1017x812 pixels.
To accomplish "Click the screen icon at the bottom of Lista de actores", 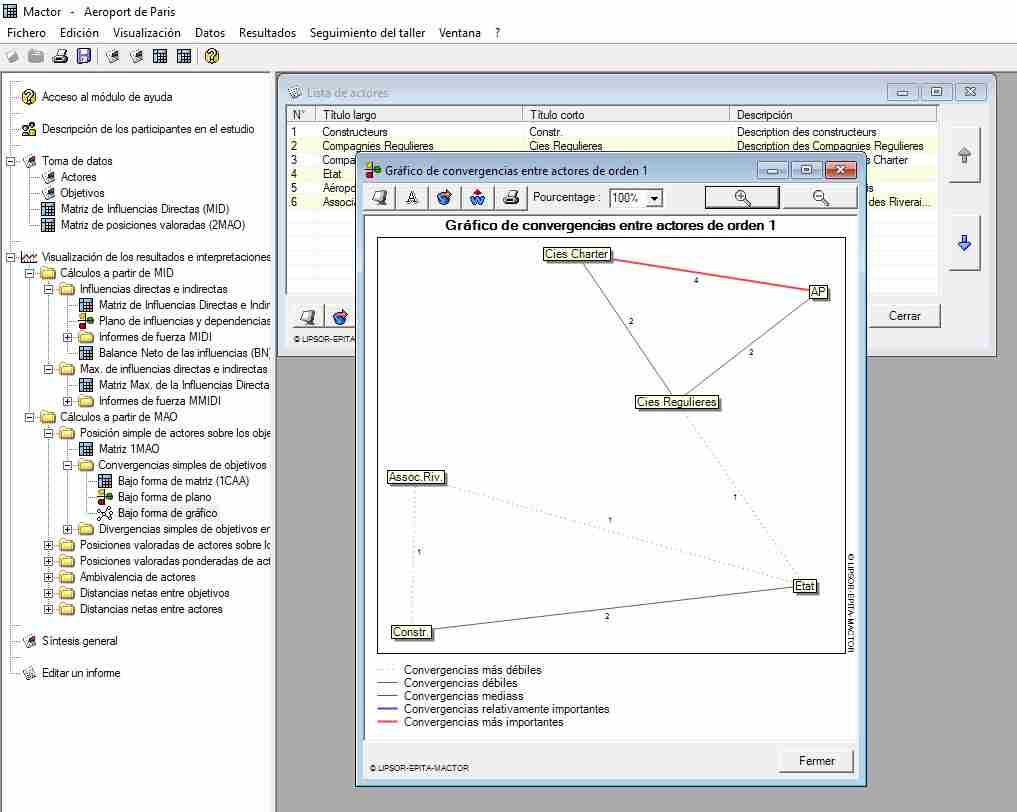I will pos(307,316).
